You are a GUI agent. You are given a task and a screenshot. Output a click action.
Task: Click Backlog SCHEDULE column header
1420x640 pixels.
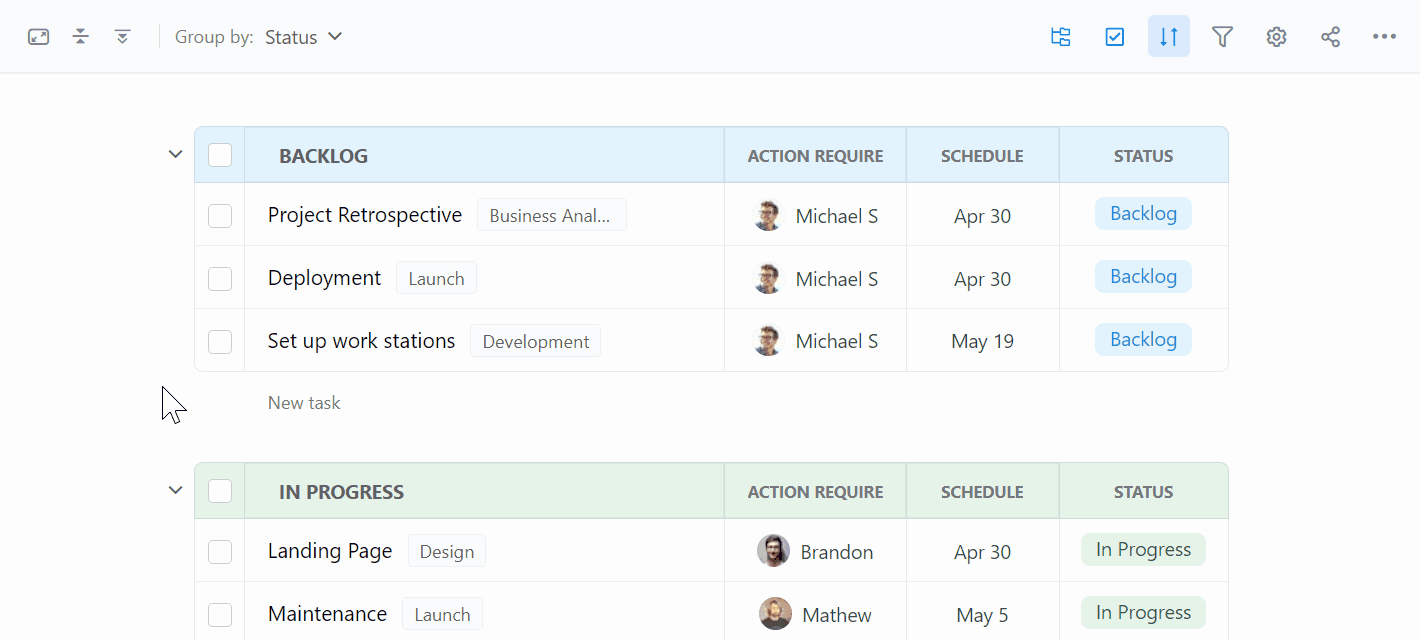[982, 156]
